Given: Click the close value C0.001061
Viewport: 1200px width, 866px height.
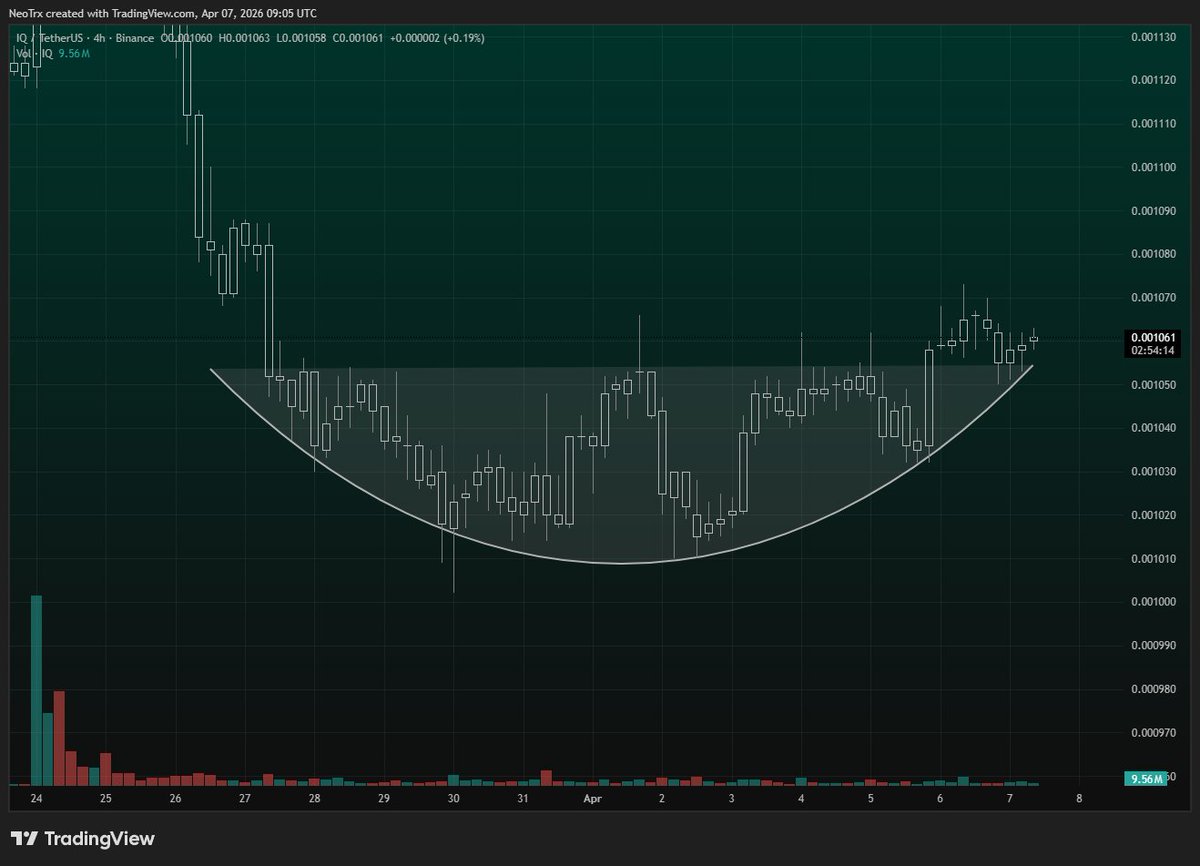Looking at the screenshot, I should pos(358,37).
